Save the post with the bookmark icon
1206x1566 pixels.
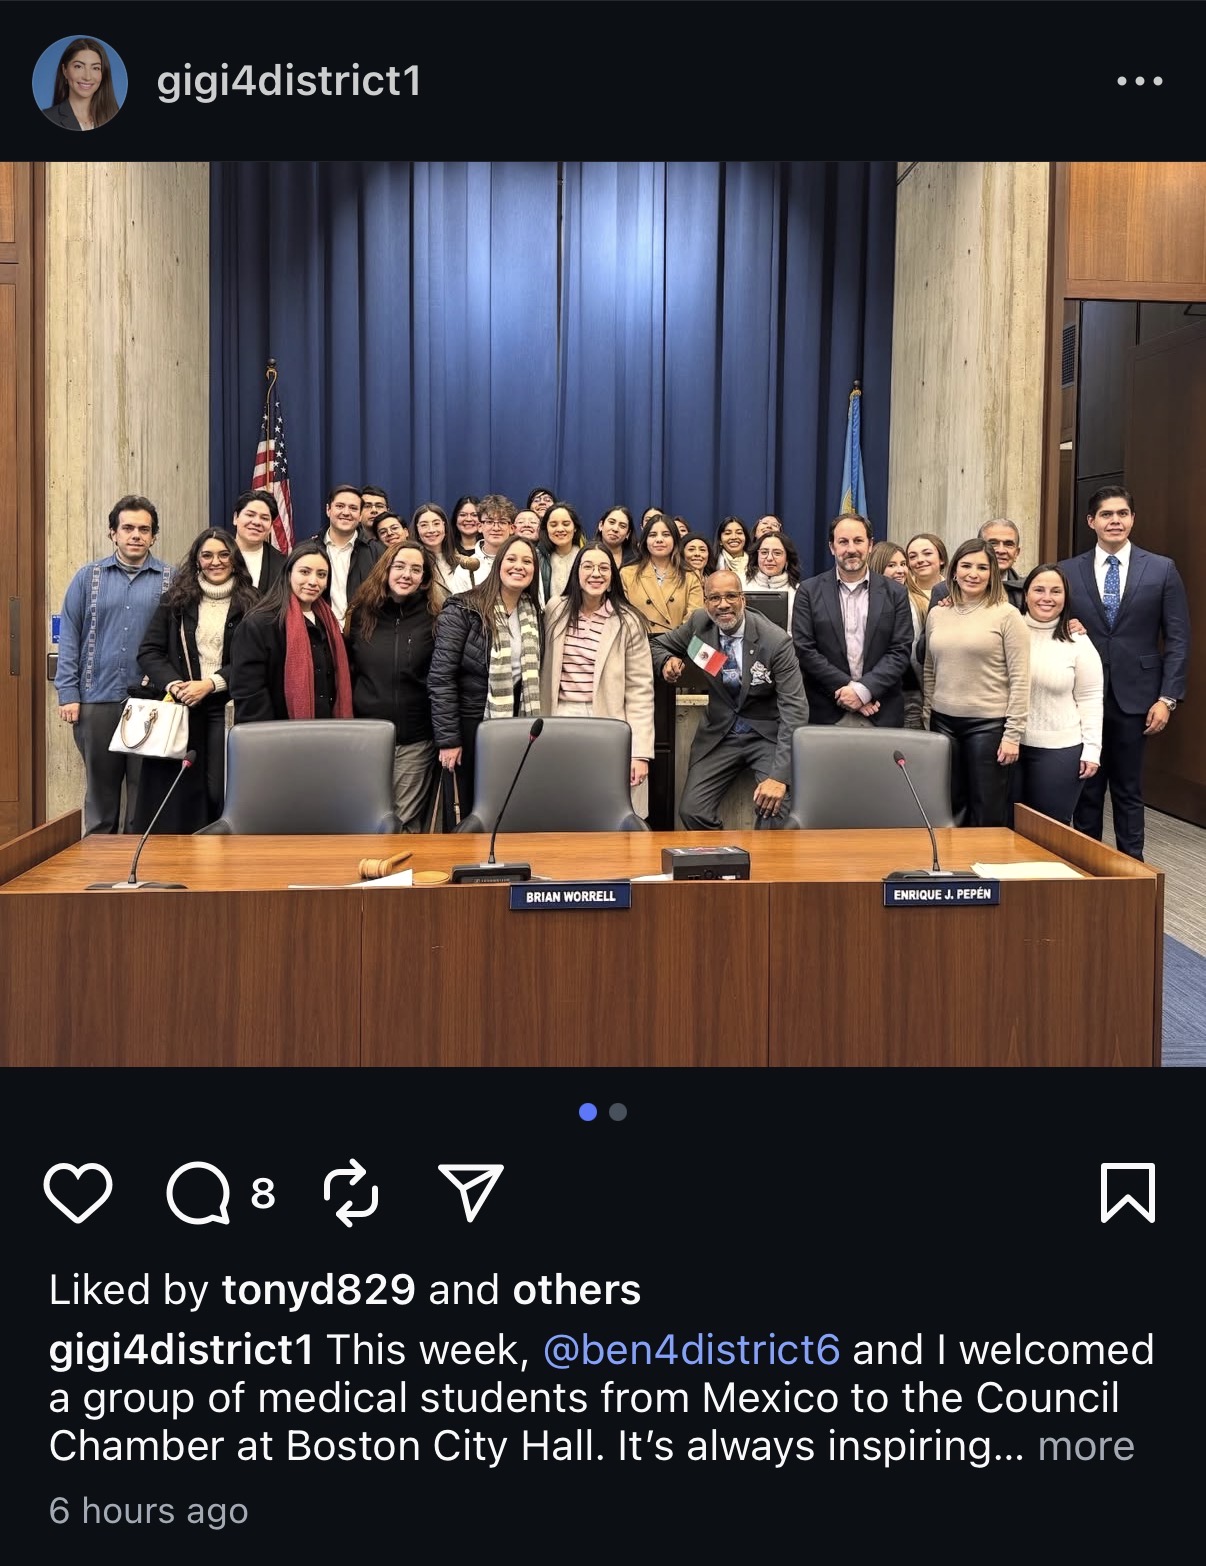pos(1128,1193)
